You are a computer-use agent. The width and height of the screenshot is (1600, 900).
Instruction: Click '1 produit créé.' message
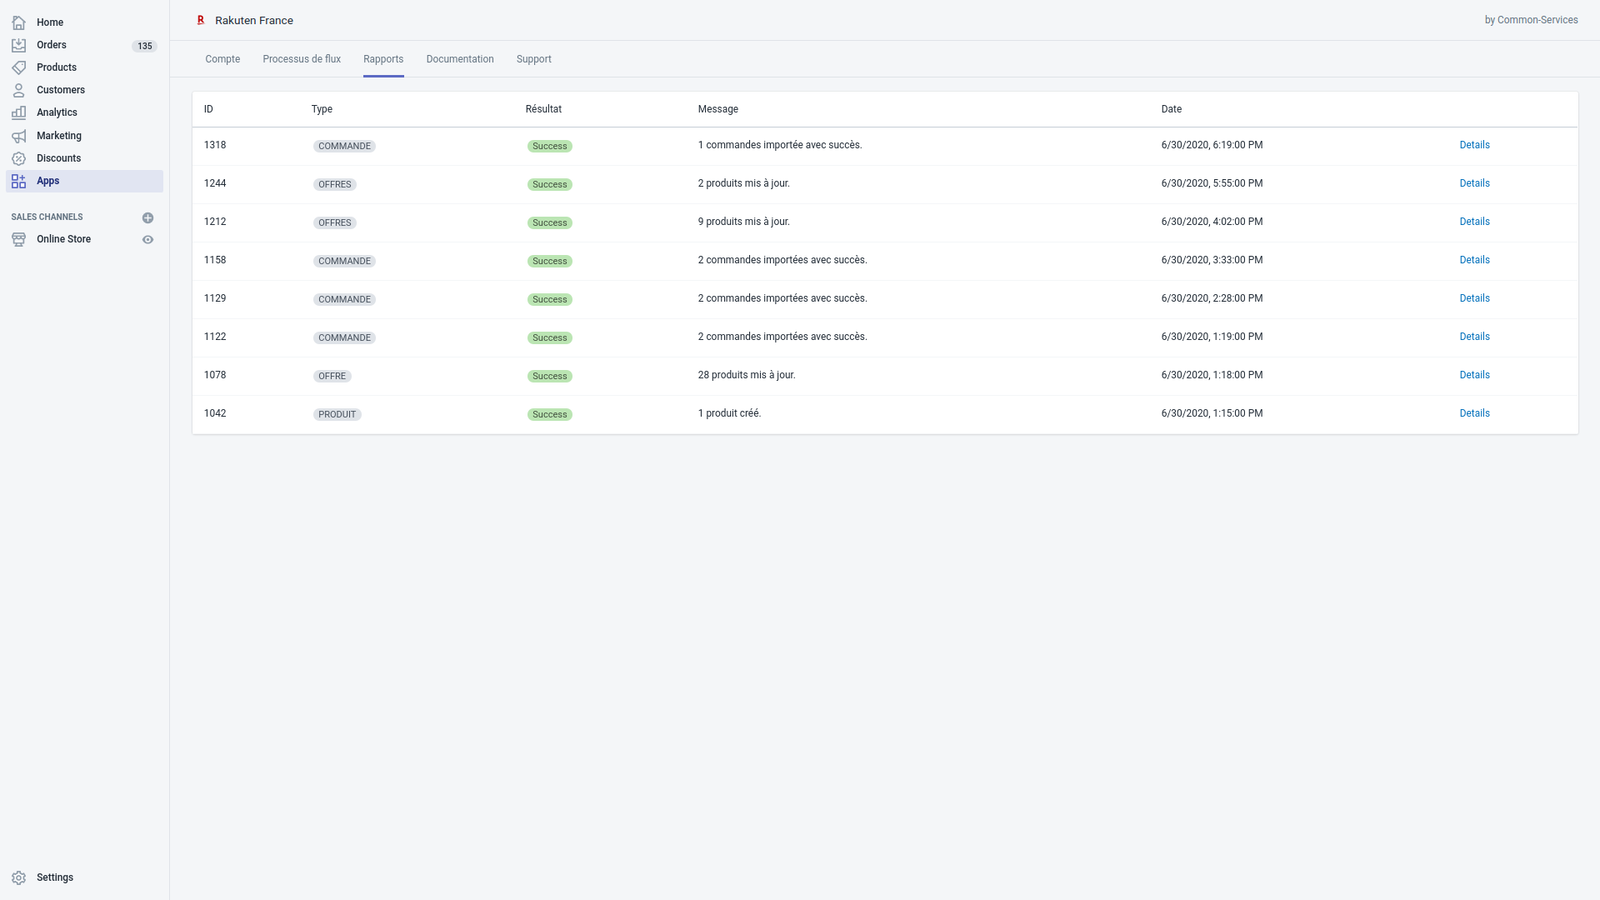[730, 413]
